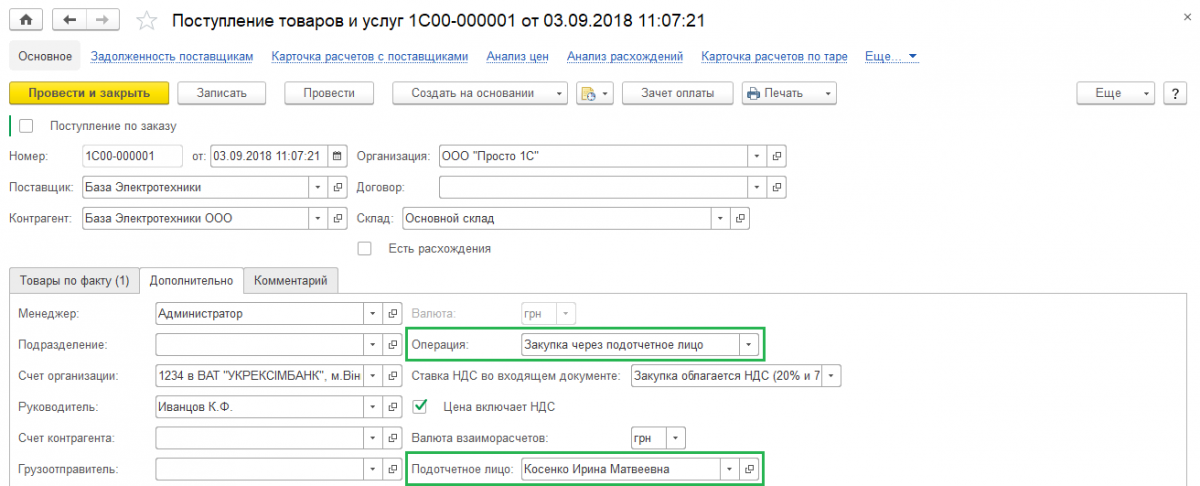Open the Счет организации record icon

[392, 376]
